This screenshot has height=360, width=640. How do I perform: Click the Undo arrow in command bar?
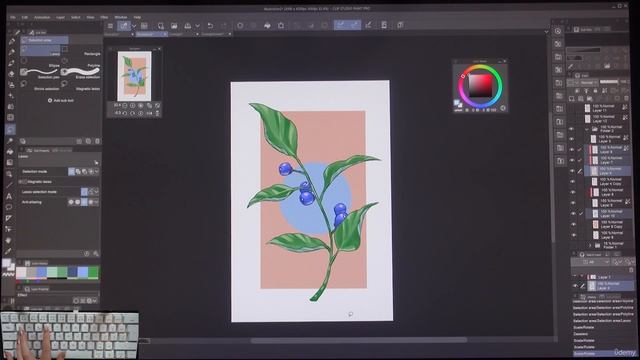(x=210, y=25)
